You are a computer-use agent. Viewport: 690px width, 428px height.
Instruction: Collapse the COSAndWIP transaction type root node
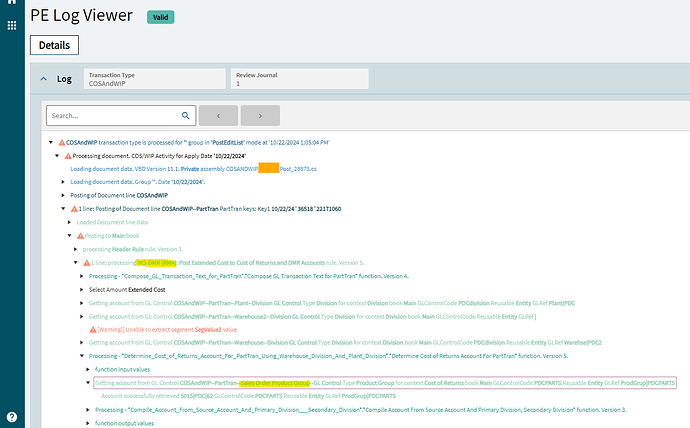pos(51,143)
